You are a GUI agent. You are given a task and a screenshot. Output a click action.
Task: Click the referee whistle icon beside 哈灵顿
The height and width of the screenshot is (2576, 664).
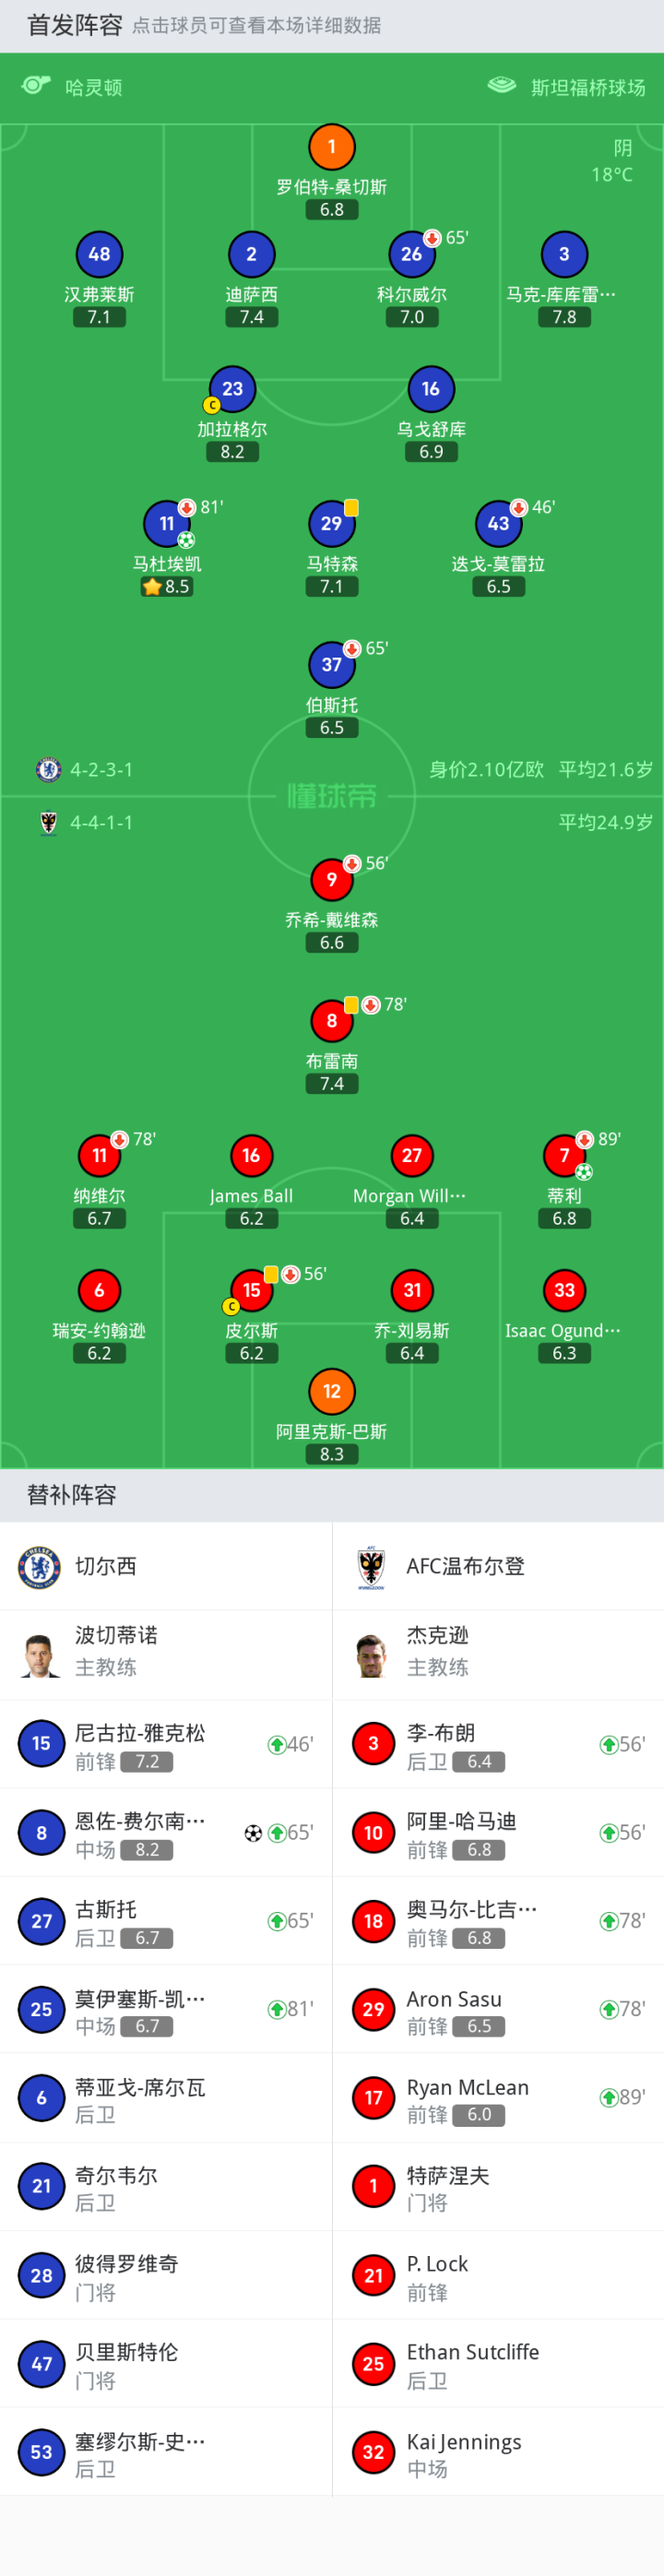[x=38, y=88]
